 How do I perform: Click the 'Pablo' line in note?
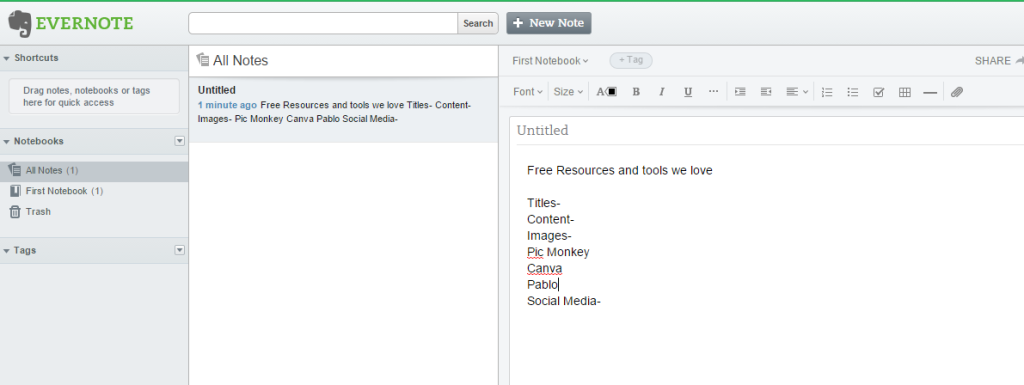543,285
